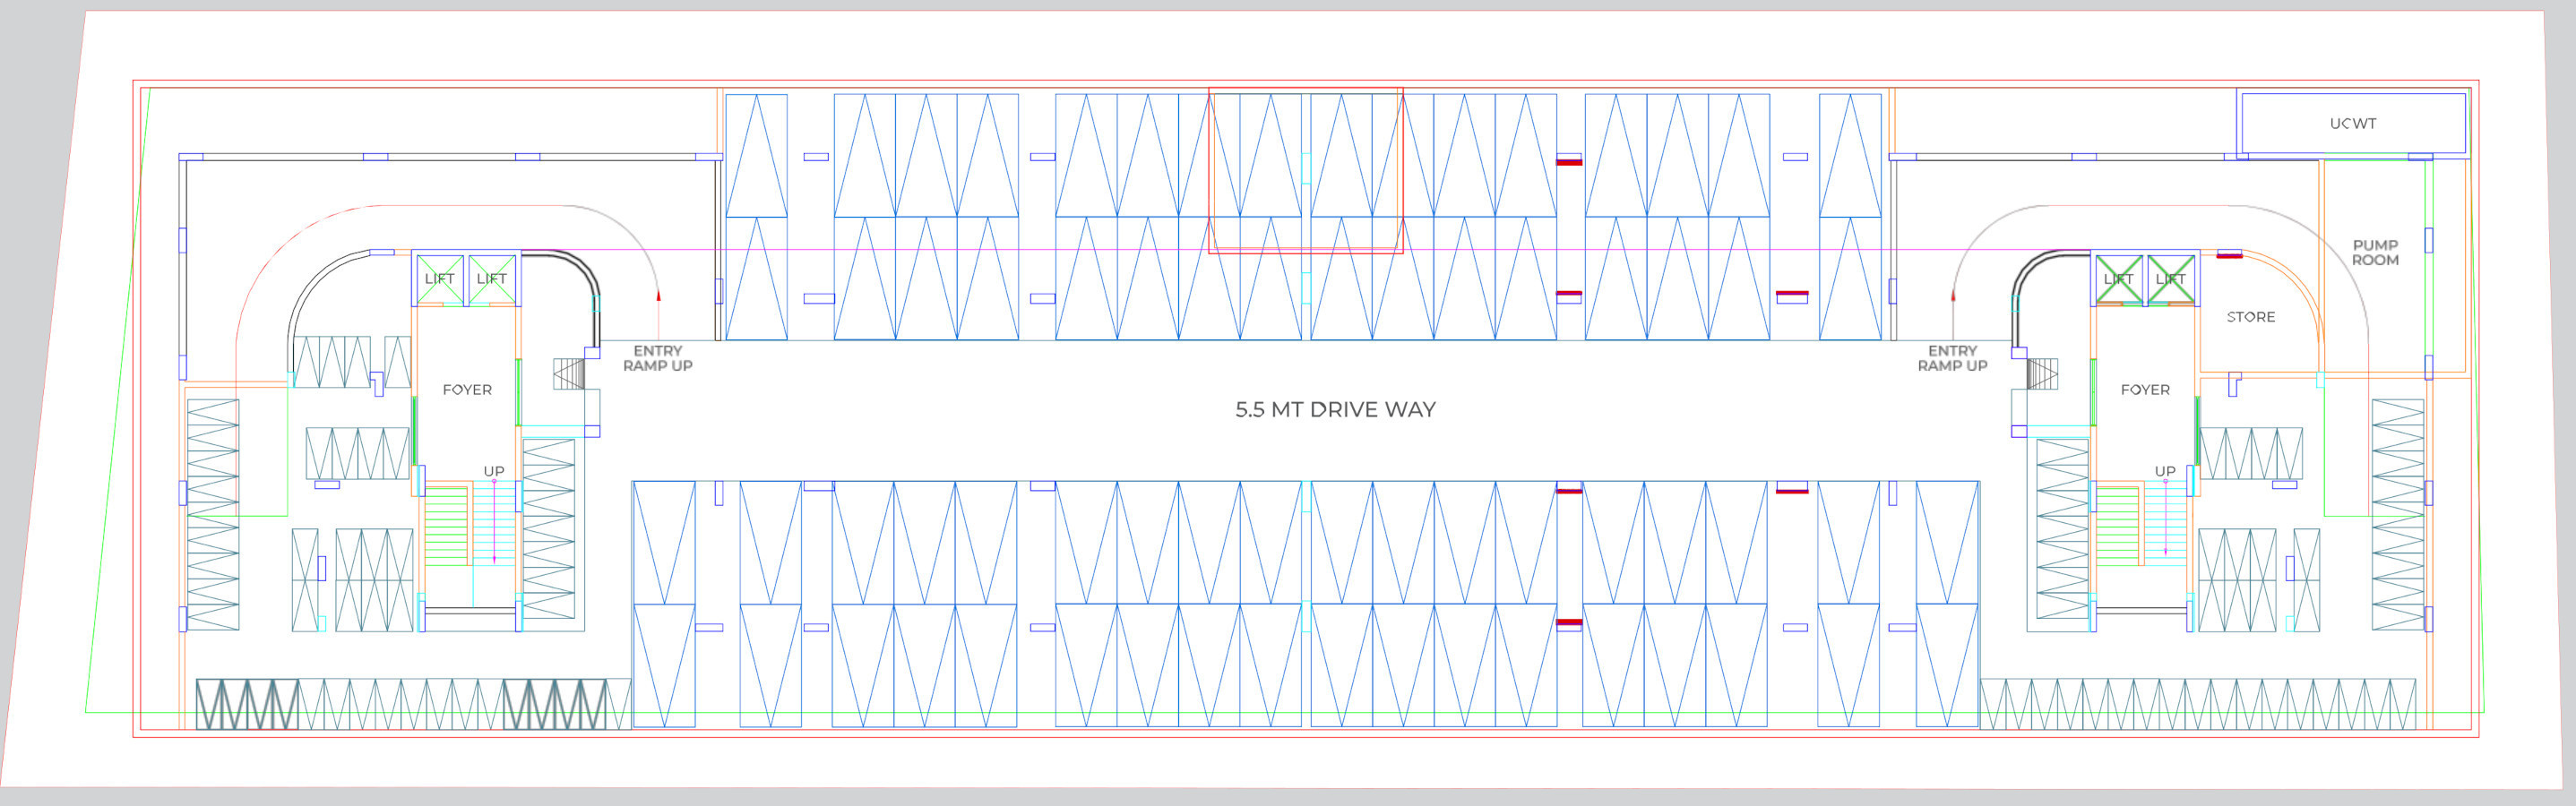Select the FOYER label in right core
Screen dimensions: 2576x806
pyautogui.click(x=2145, y=390)
